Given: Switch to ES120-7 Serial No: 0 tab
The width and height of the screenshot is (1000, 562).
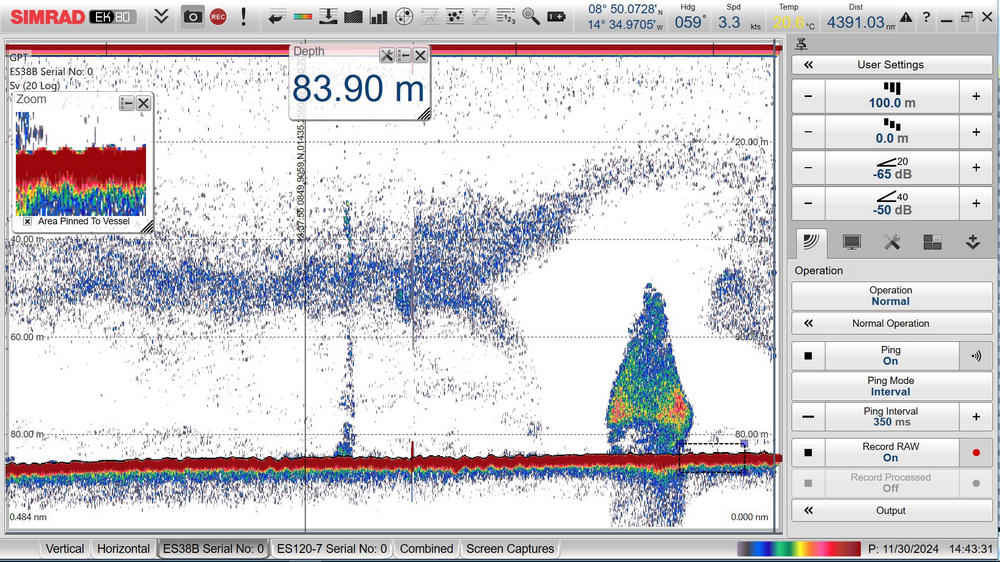Looking at the screenshot, I should pos(332,549).
